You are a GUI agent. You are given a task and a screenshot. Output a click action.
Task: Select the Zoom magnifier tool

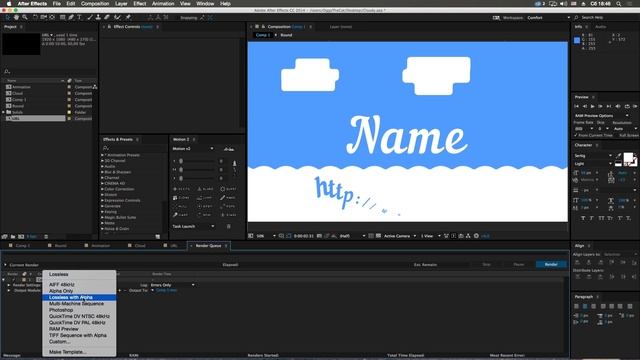click(25, 18)
